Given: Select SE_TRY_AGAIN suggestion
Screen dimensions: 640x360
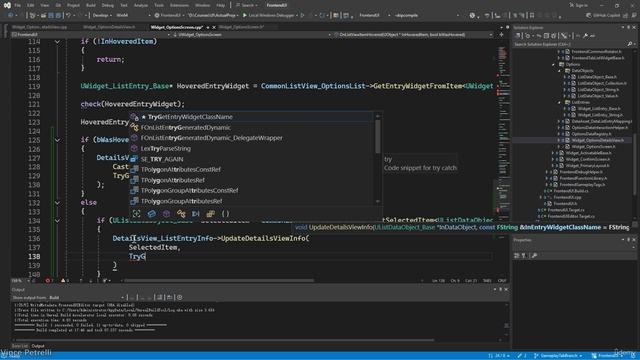Looking at the screenshot, I should click(x=251, y=159).
